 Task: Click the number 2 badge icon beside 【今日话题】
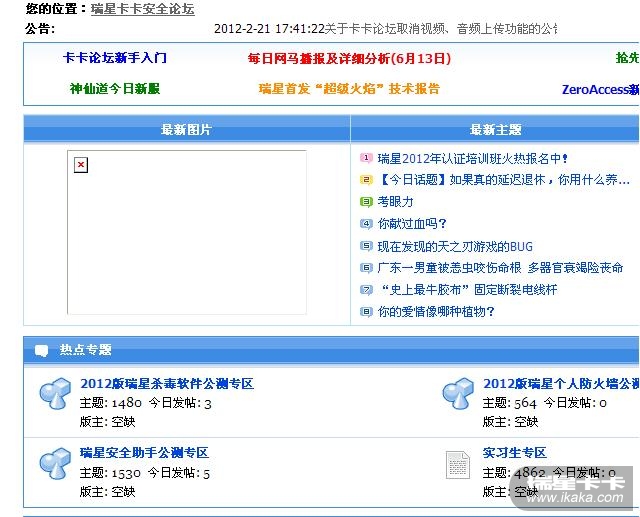click(x=366, y=180)
